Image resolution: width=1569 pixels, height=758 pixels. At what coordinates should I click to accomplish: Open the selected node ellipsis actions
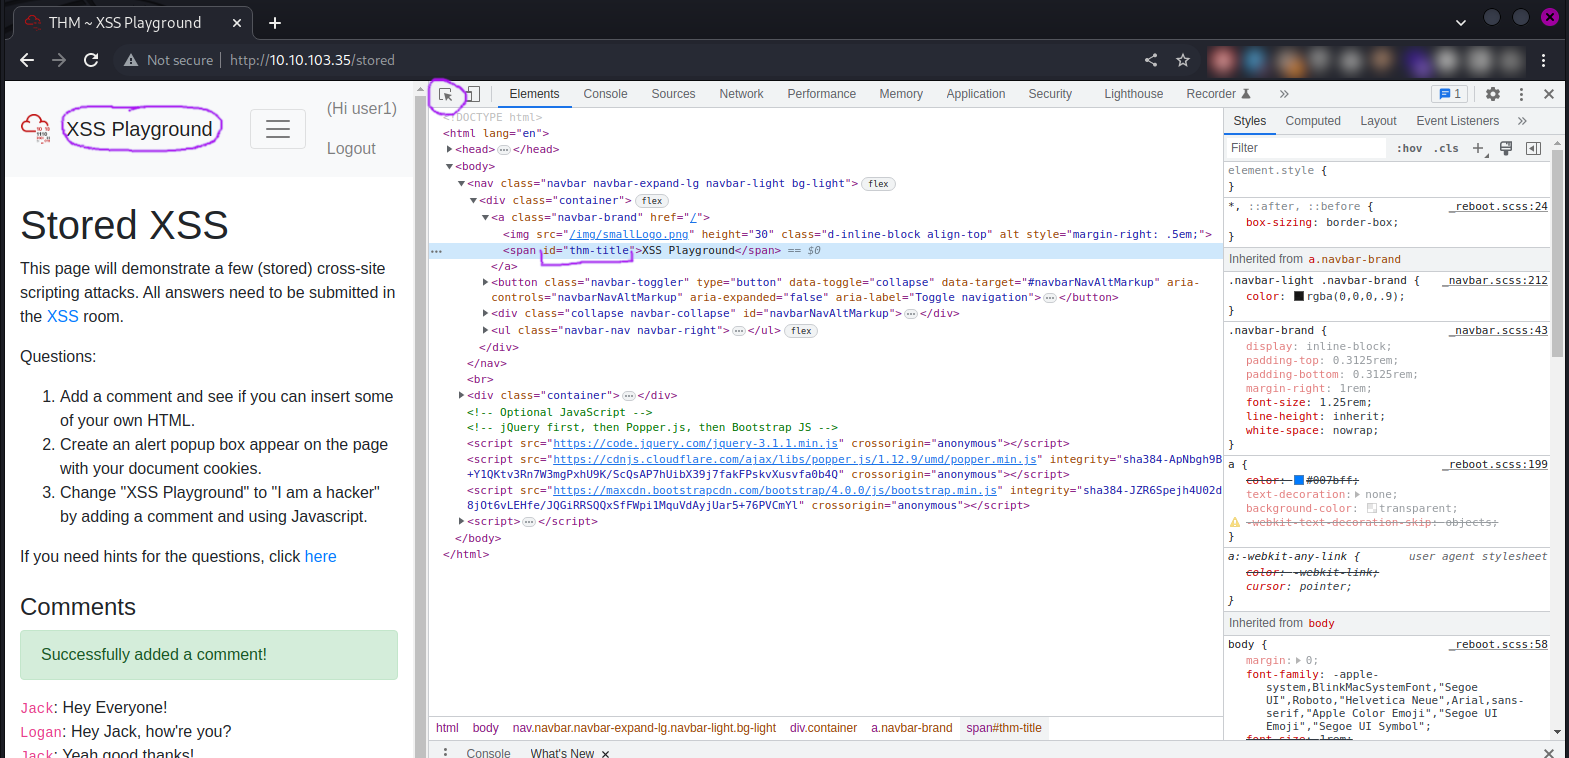click(x=436, y=251)
